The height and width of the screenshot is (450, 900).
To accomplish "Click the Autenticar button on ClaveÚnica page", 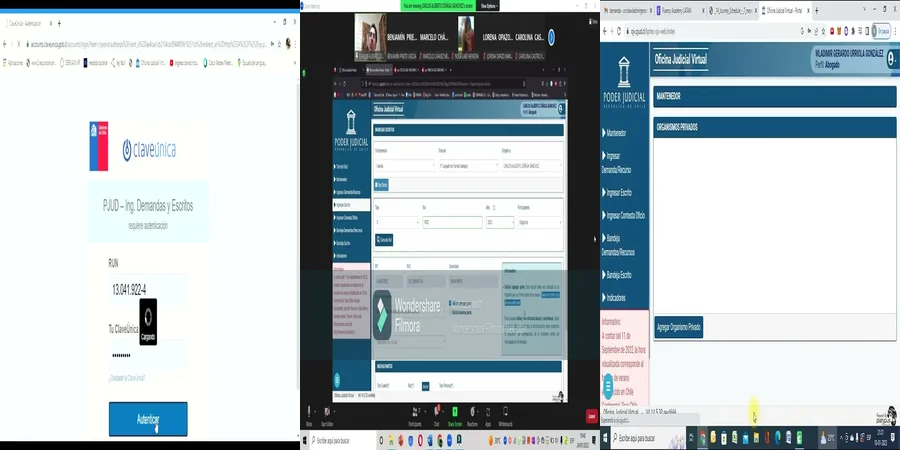I will tap(148, 419).
